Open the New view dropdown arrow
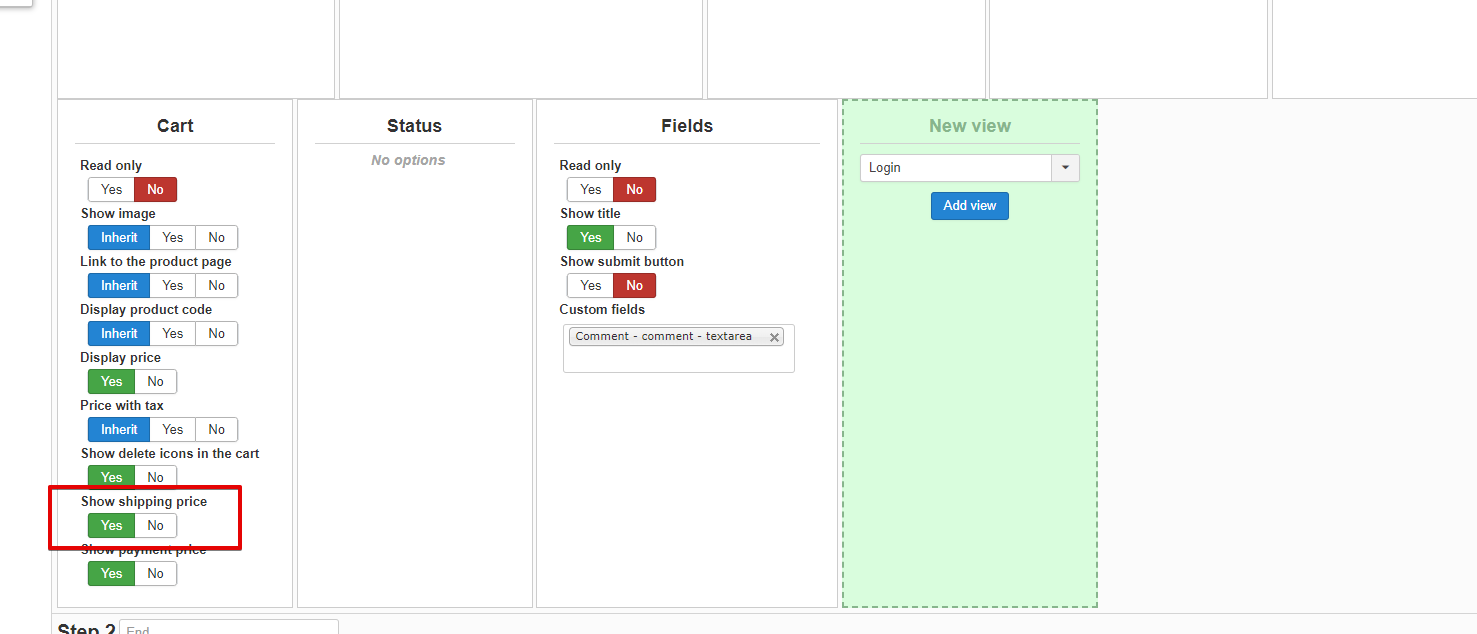The height and width of the screenshot is (634, 1477). coord(1065,168)
